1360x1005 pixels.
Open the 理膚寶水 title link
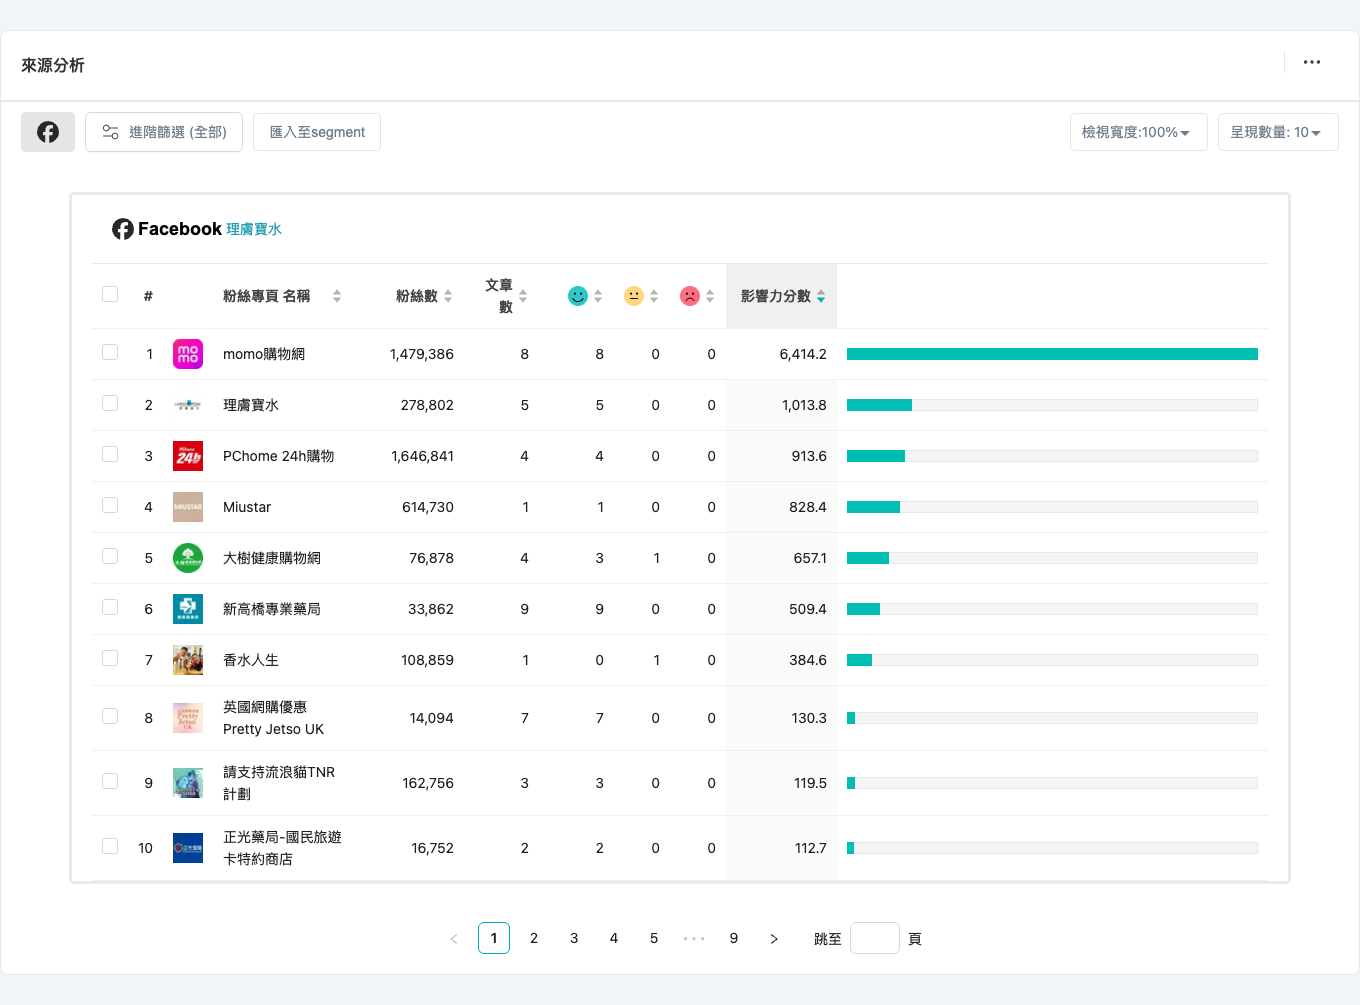coord(254,229)
